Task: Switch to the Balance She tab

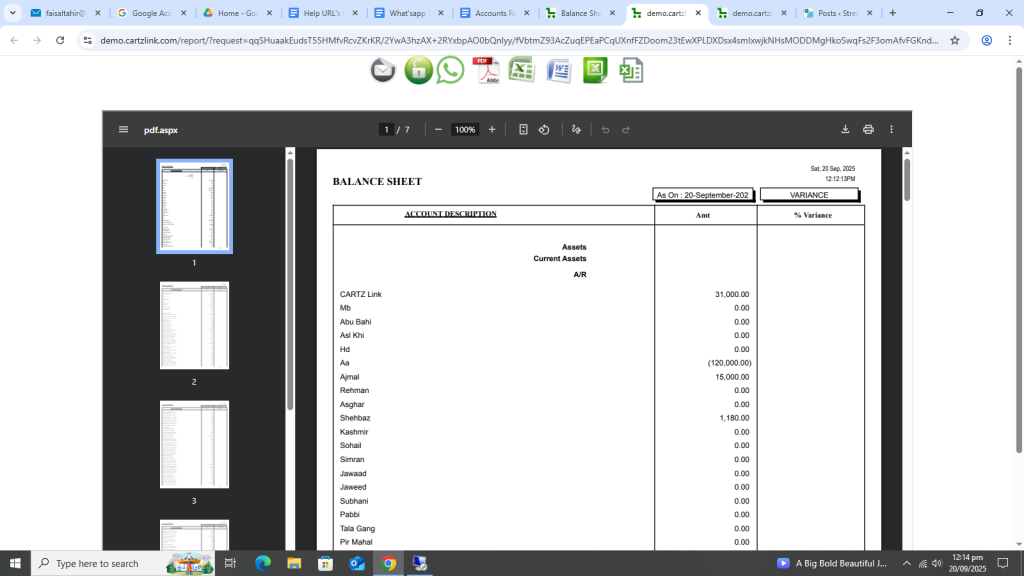Action: (x=580, y=13)
